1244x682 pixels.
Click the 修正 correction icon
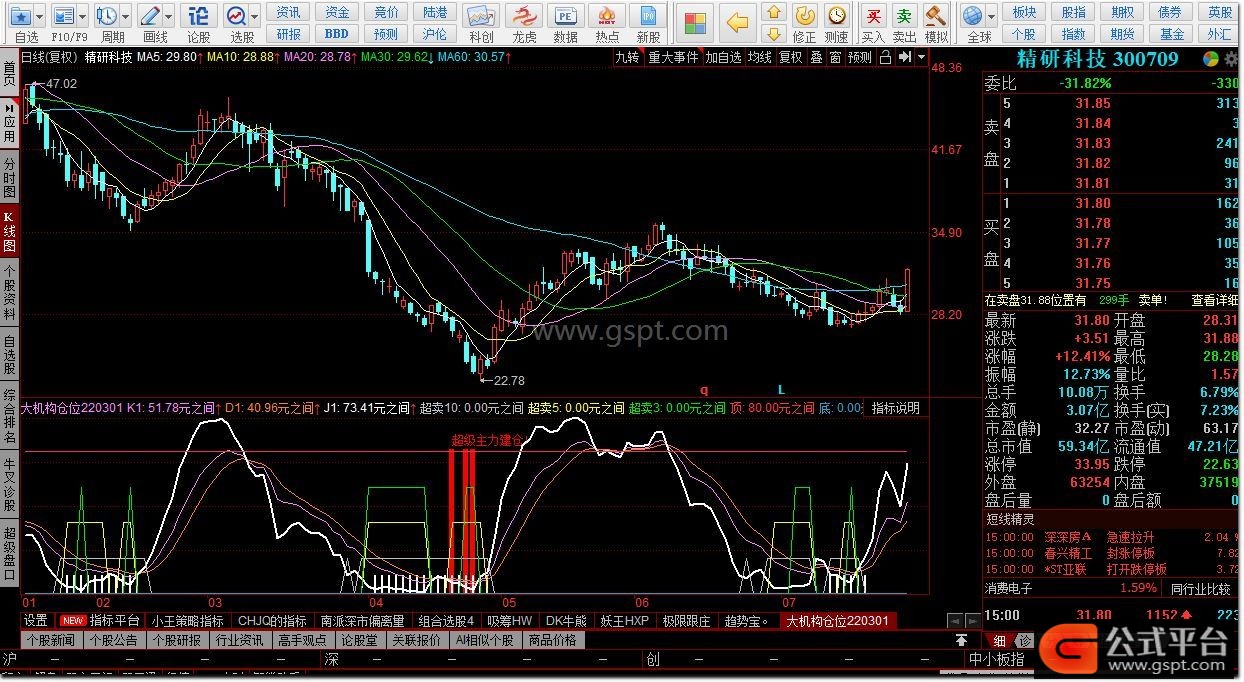point(804,16)
